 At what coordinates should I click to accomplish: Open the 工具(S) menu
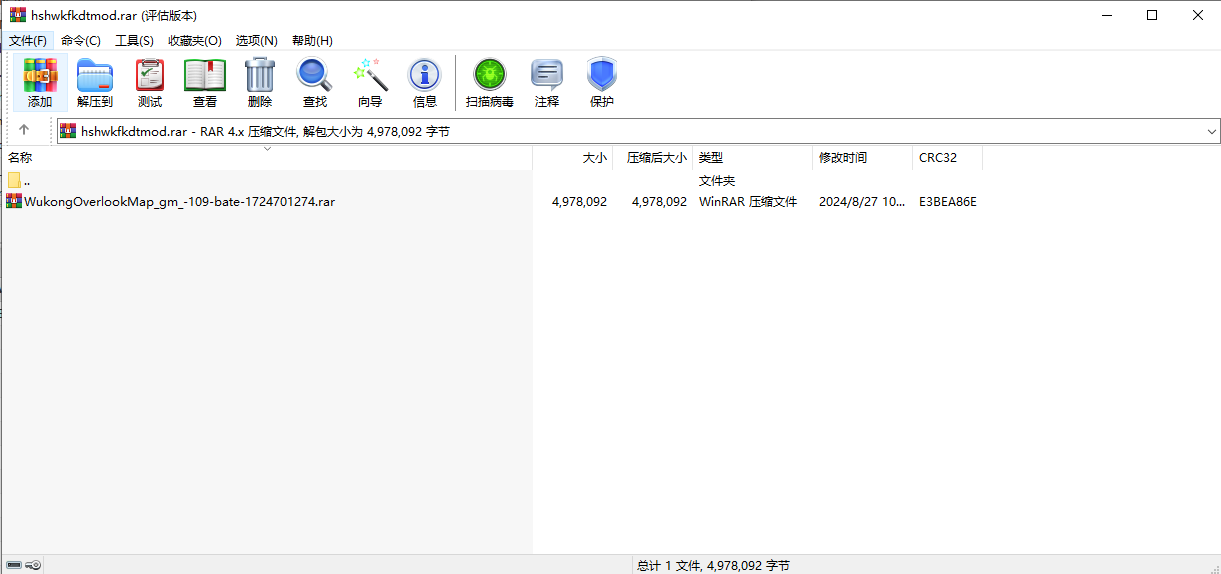click(x=134, y=40)
